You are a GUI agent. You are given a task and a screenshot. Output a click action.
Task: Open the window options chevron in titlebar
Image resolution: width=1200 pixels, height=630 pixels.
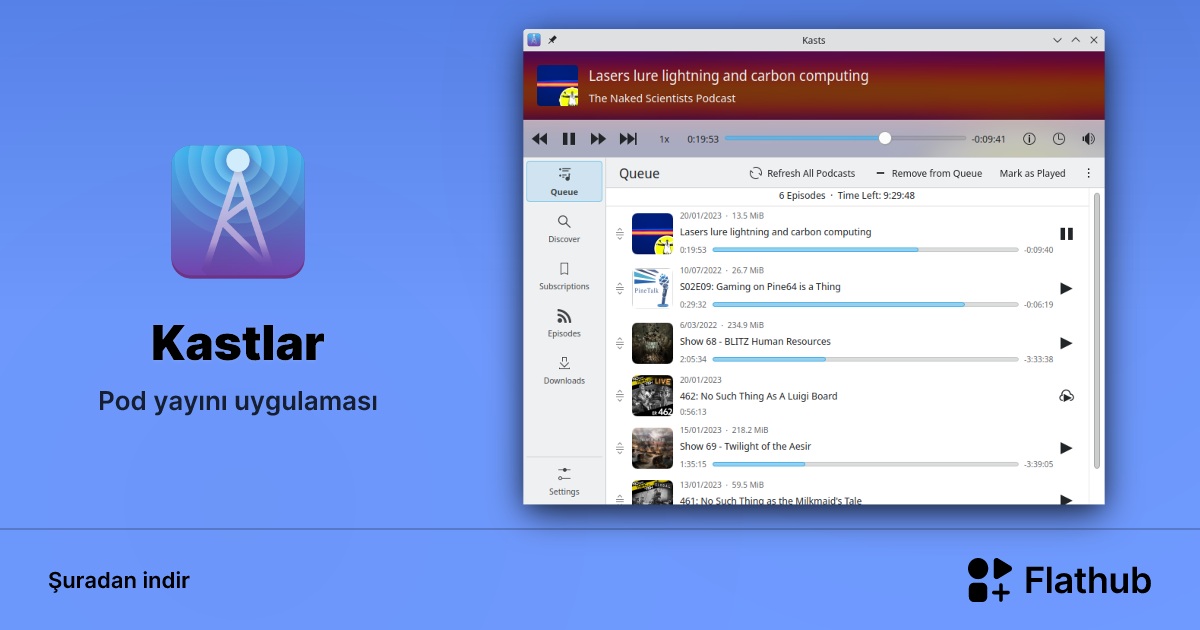(1057, 39)
